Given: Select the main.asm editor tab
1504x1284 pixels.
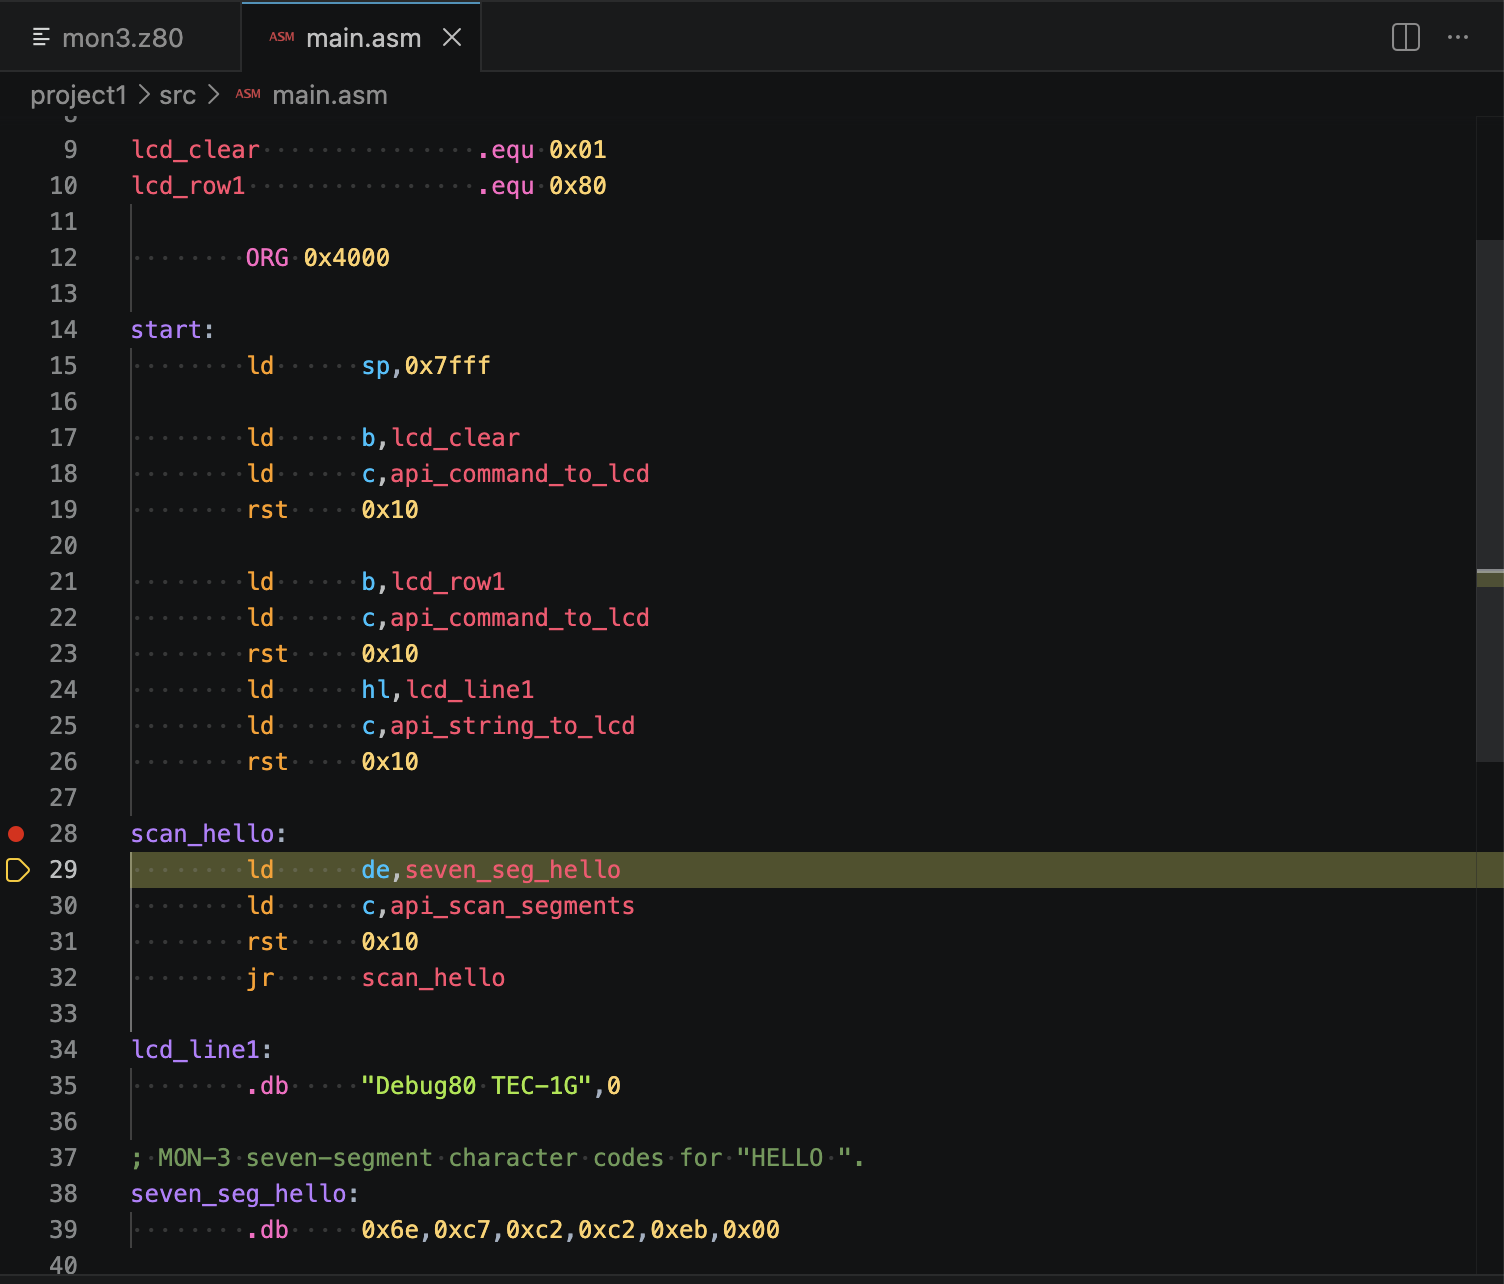Looking at the screenshot, I should click(362, 38).
